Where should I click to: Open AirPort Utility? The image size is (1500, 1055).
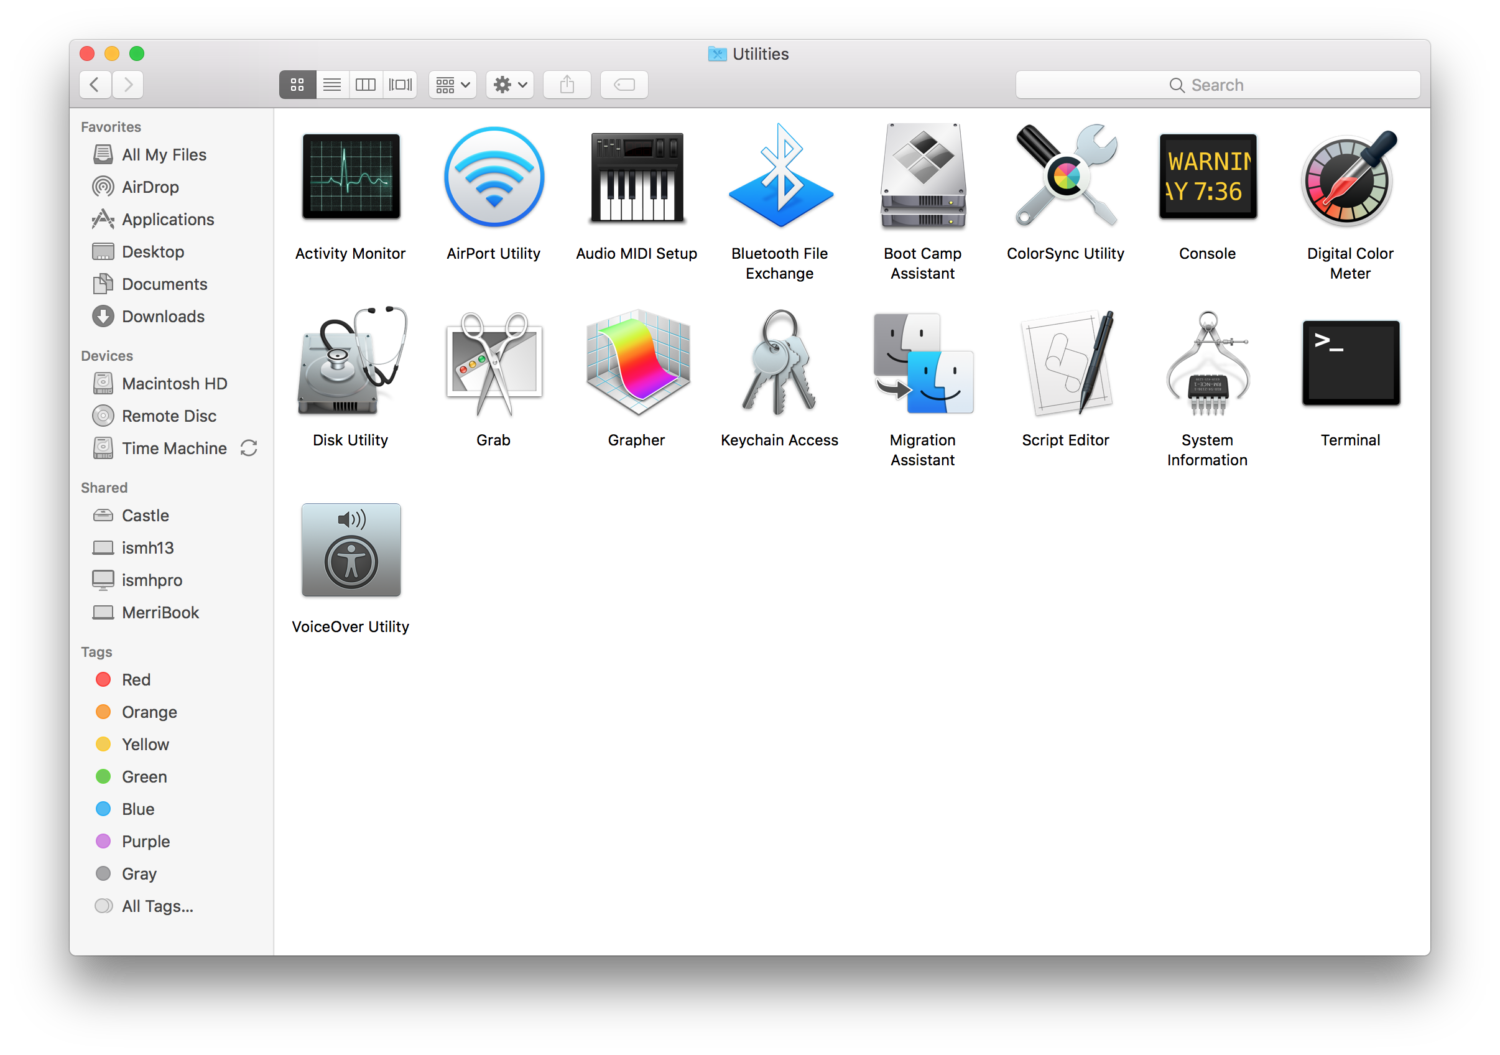pyautogui.click(x=493, y=177)
